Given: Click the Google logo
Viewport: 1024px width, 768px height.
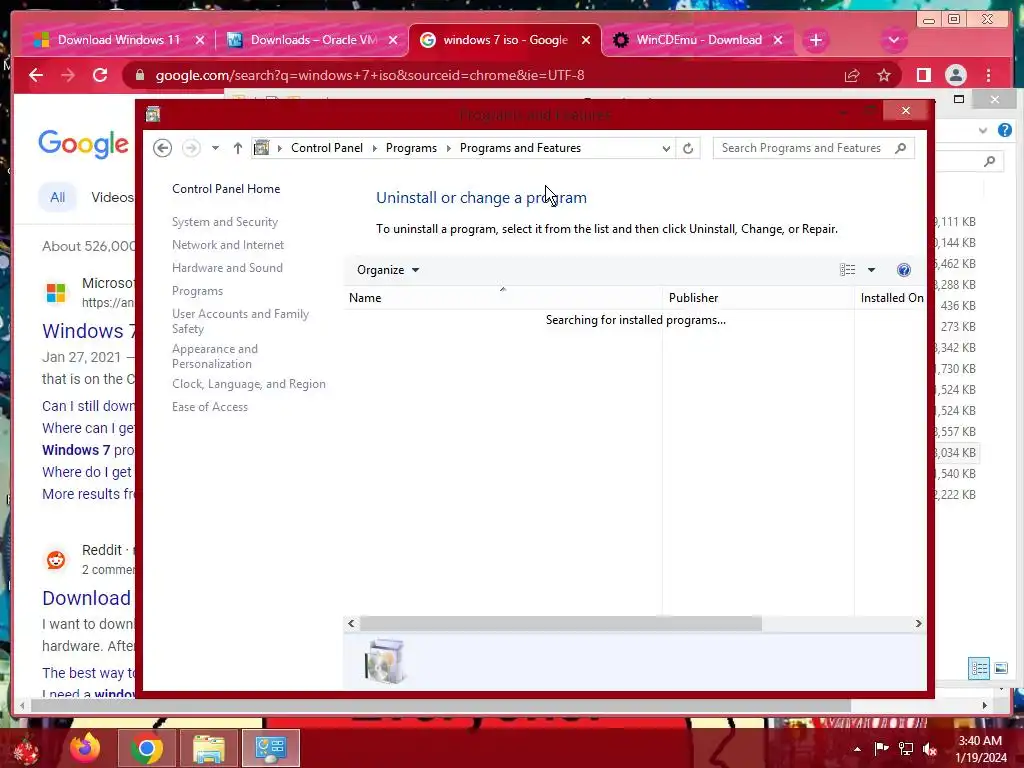Looking at the screenshot, I should click(84, 144).
